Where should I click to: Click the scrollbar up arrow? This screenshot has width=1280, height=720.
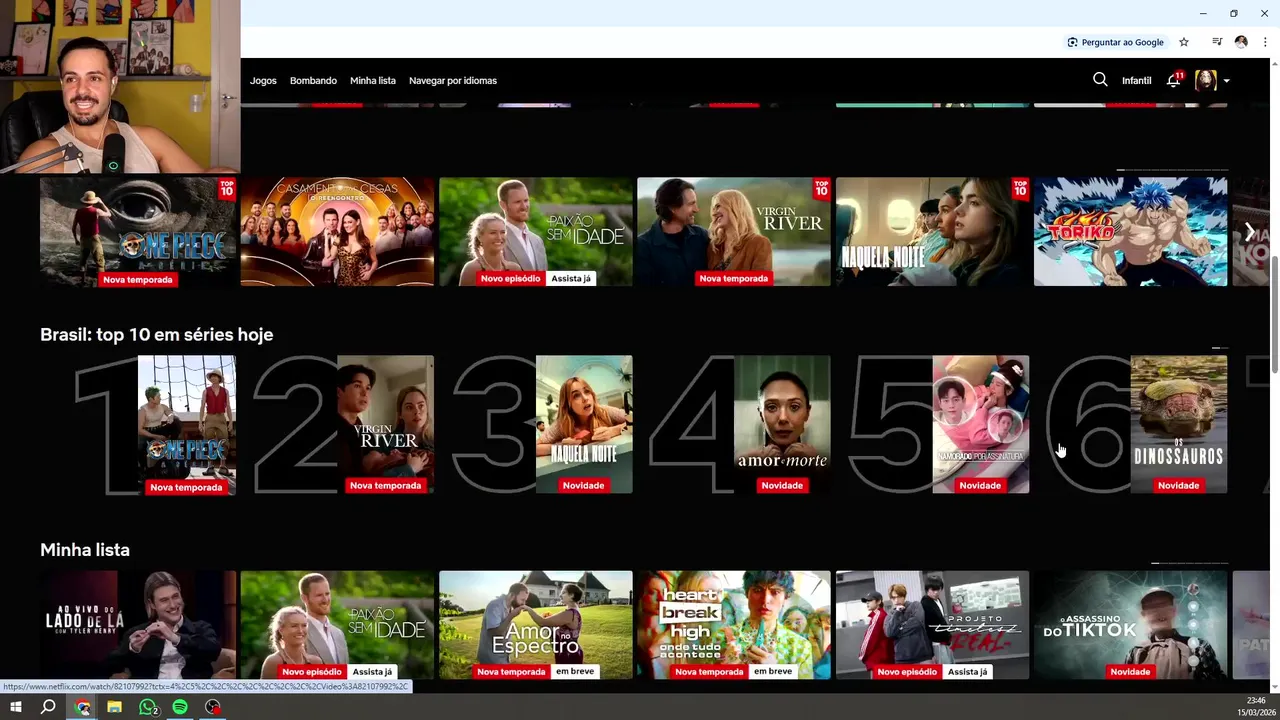pyautogui.click(x=1273, y=65)
